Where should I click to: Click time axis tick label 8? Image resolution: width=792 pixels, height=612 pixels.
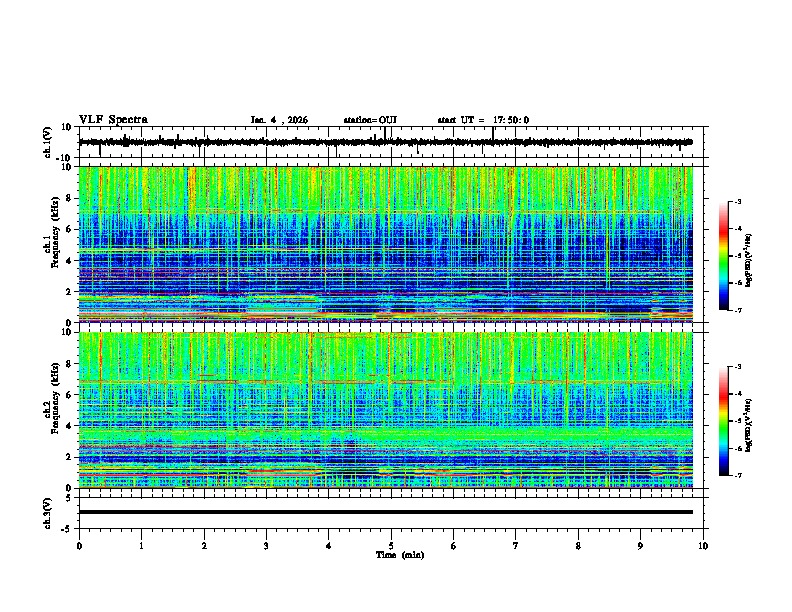578,546
